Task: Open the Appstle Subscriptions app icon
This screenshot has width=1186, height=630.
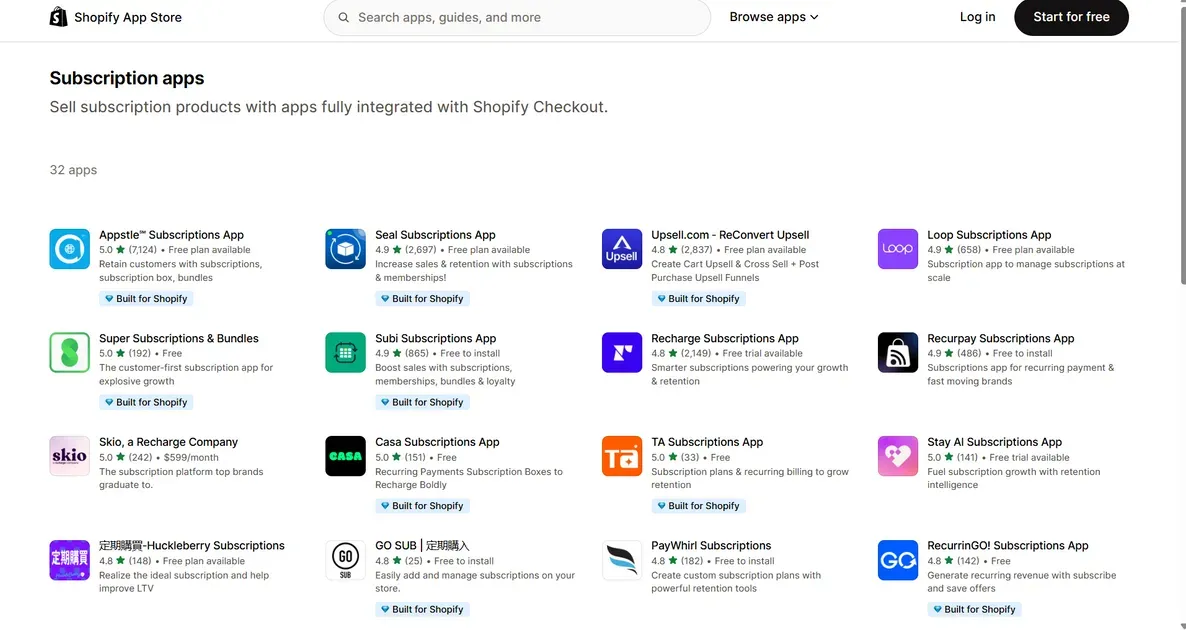Action: pyautogui.click(x=70, y=249)
